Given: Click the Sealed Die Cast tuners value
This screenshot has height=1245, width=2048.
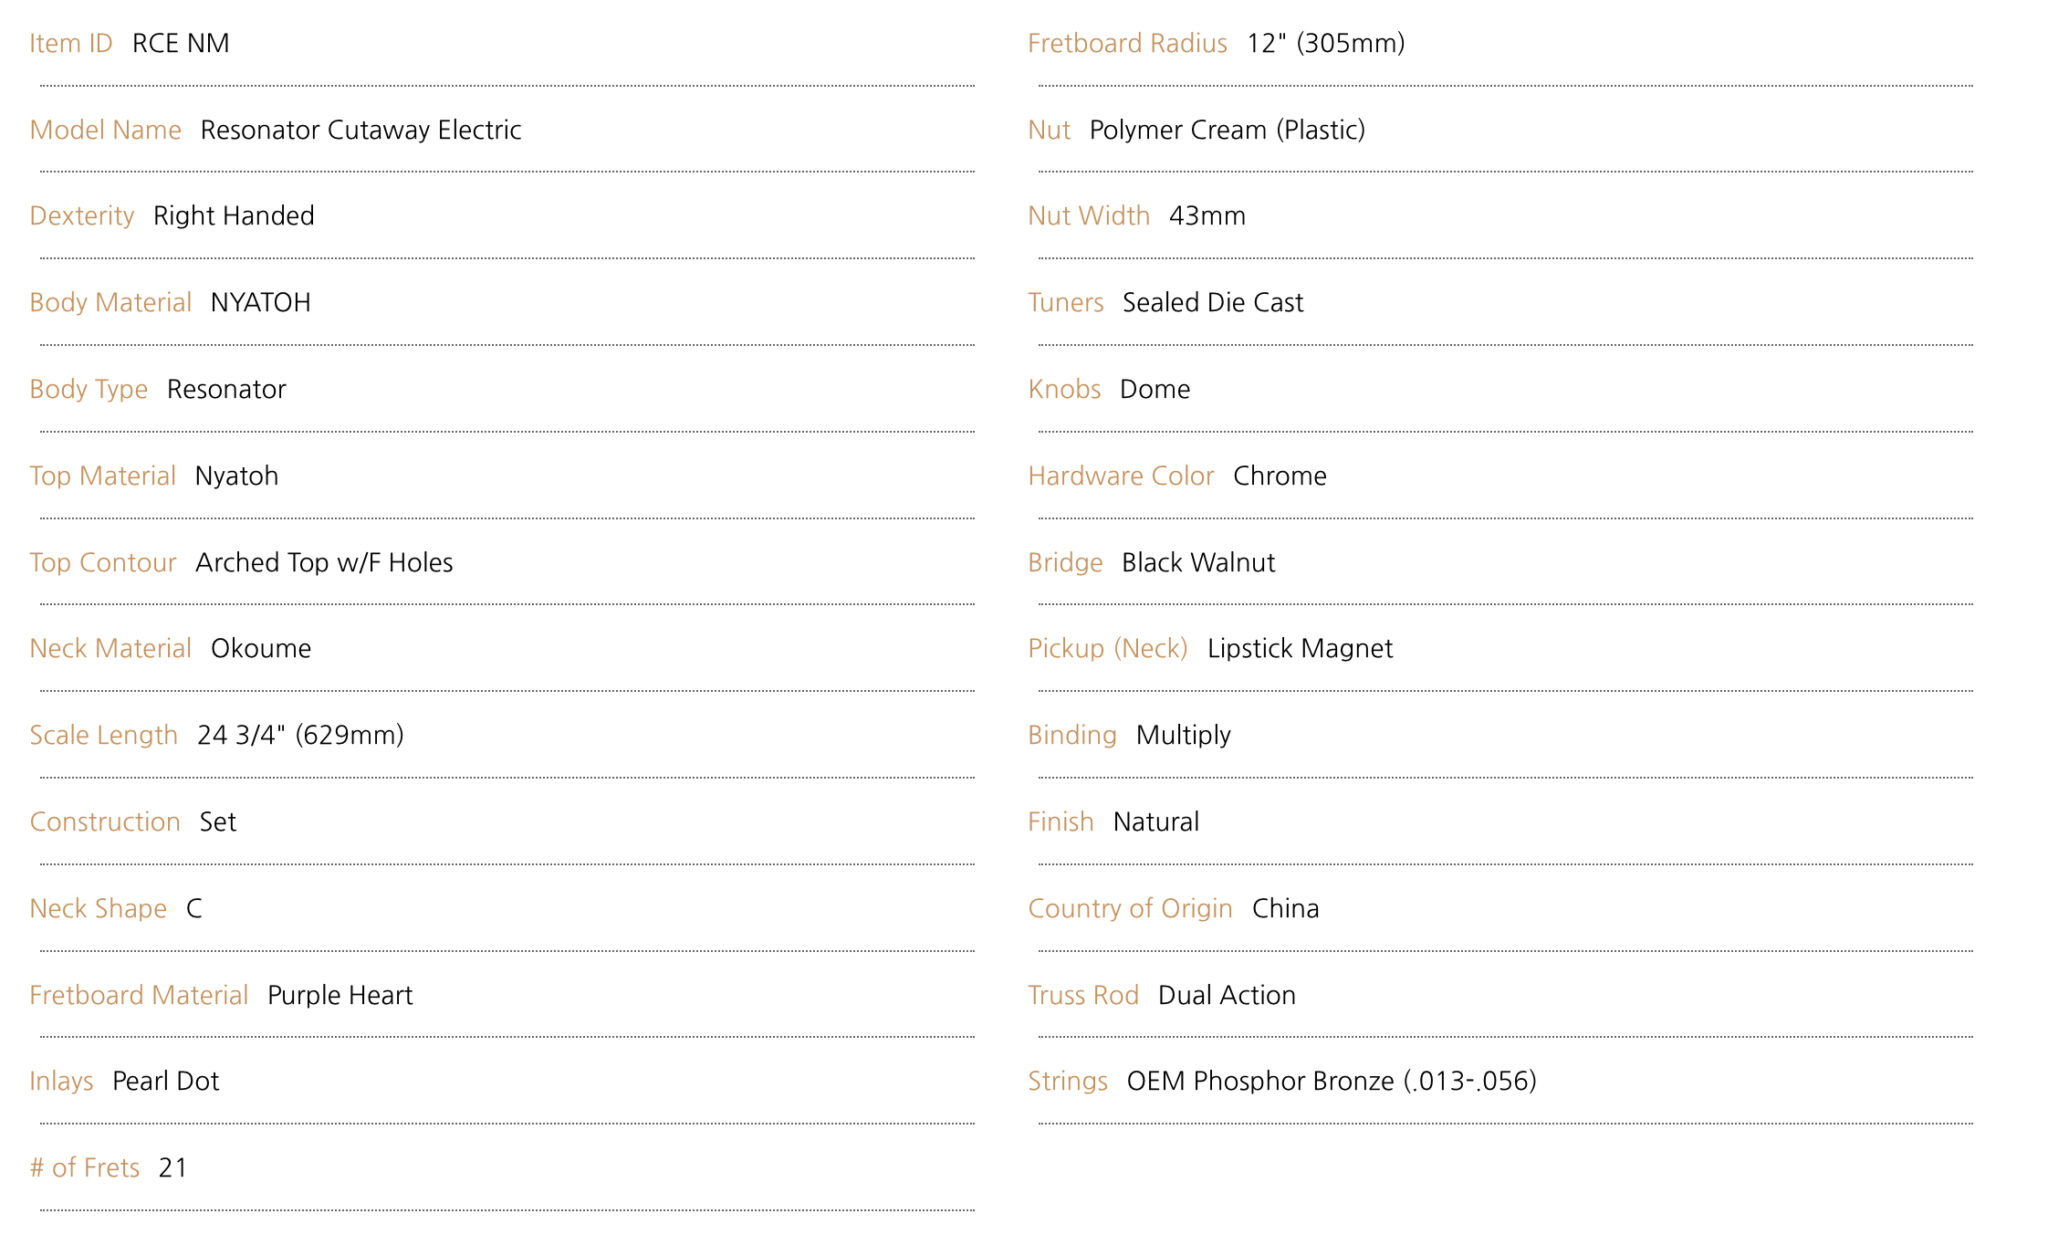Looking at the screenshot, I should (1212, 302).
